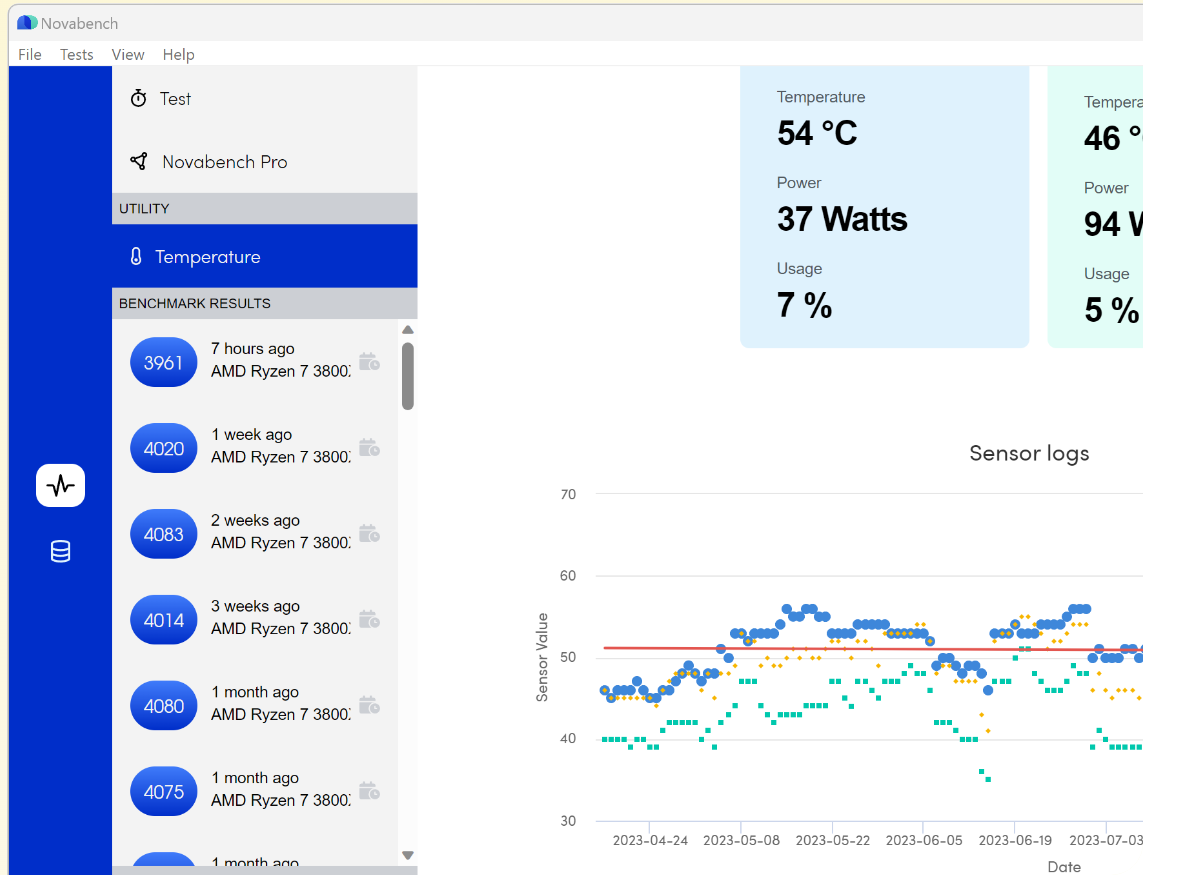Click the Novabench Pro share icon
The image size is (1182, 890).
click(x=139, y=161)
